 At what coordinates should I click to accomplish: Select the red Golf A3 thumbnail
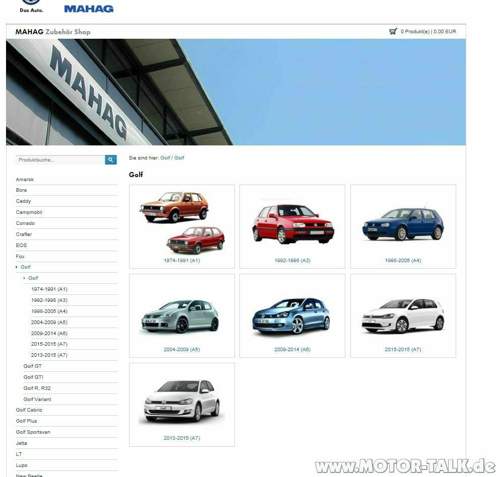292,226
